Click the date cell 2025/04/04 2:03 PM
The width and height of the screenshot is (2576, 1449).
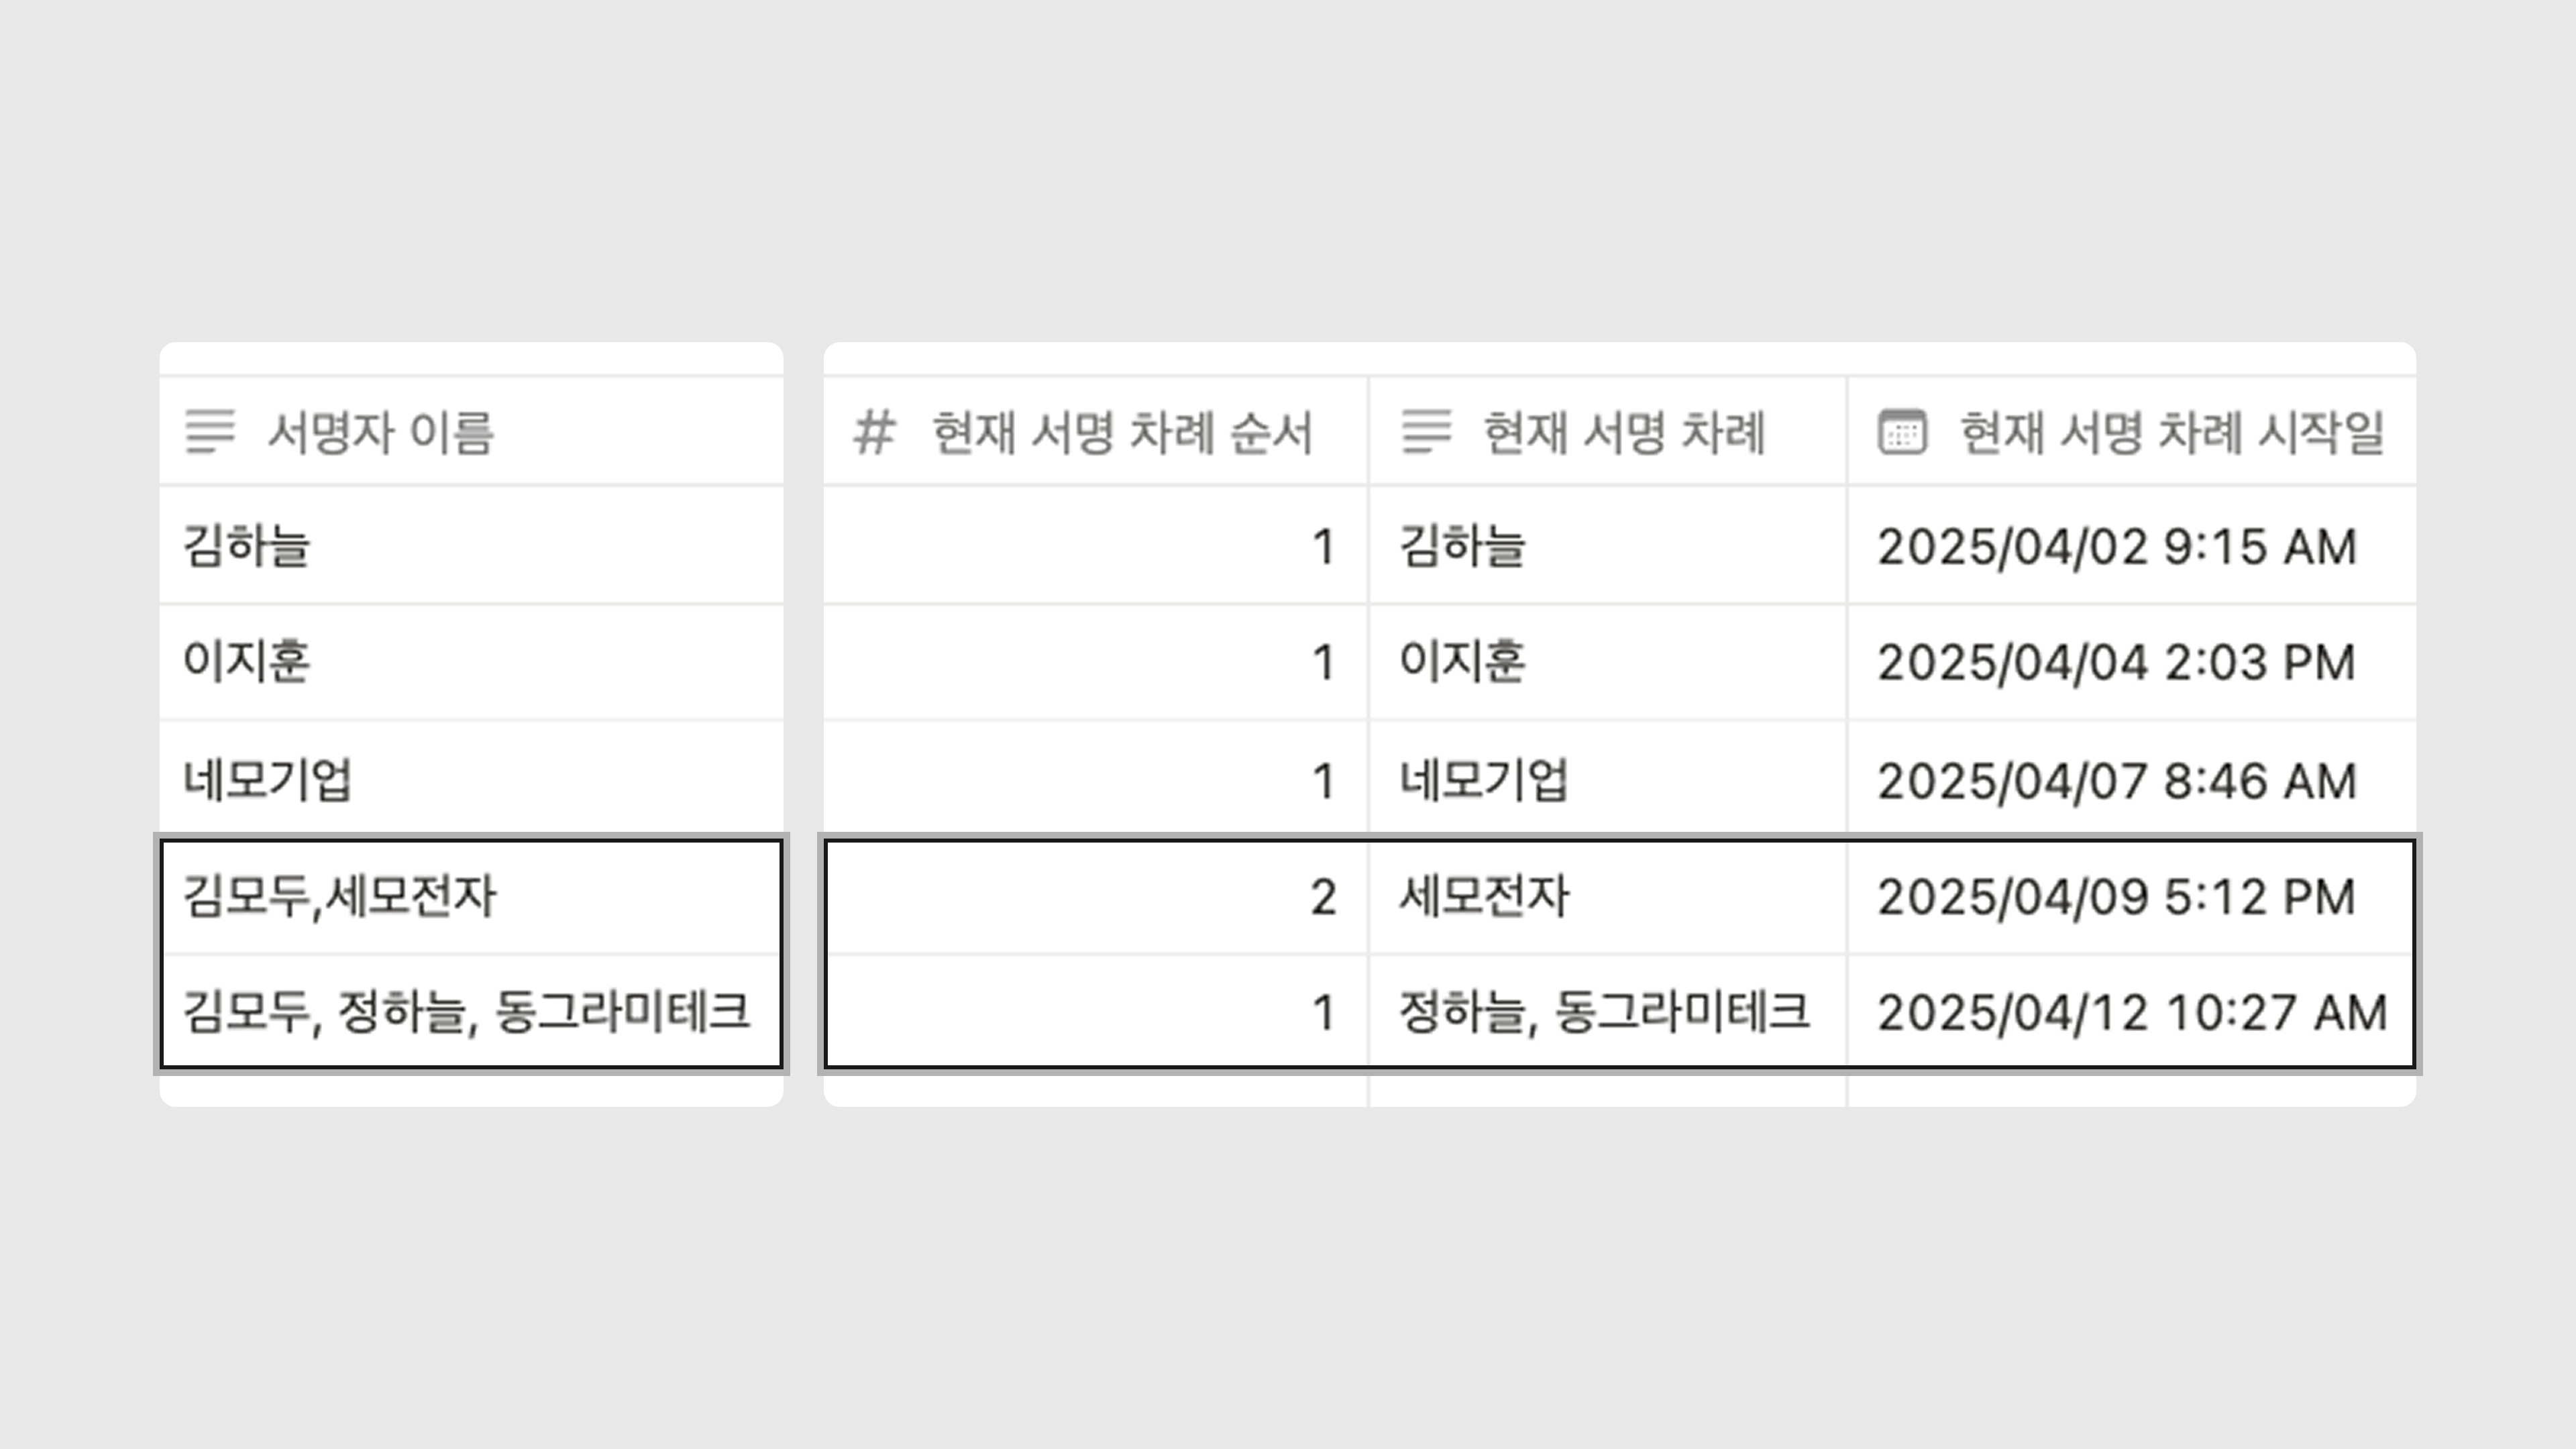click(2116, 662)
